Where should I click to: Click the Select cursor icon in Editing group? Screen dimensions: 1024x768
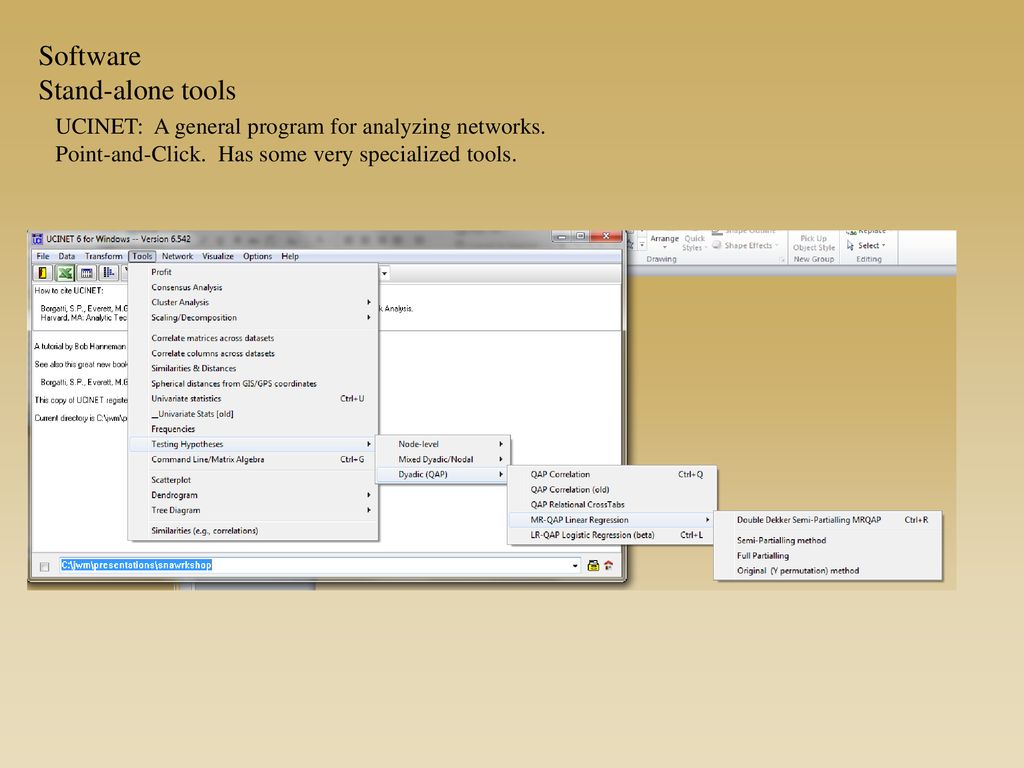coord(850,246)
